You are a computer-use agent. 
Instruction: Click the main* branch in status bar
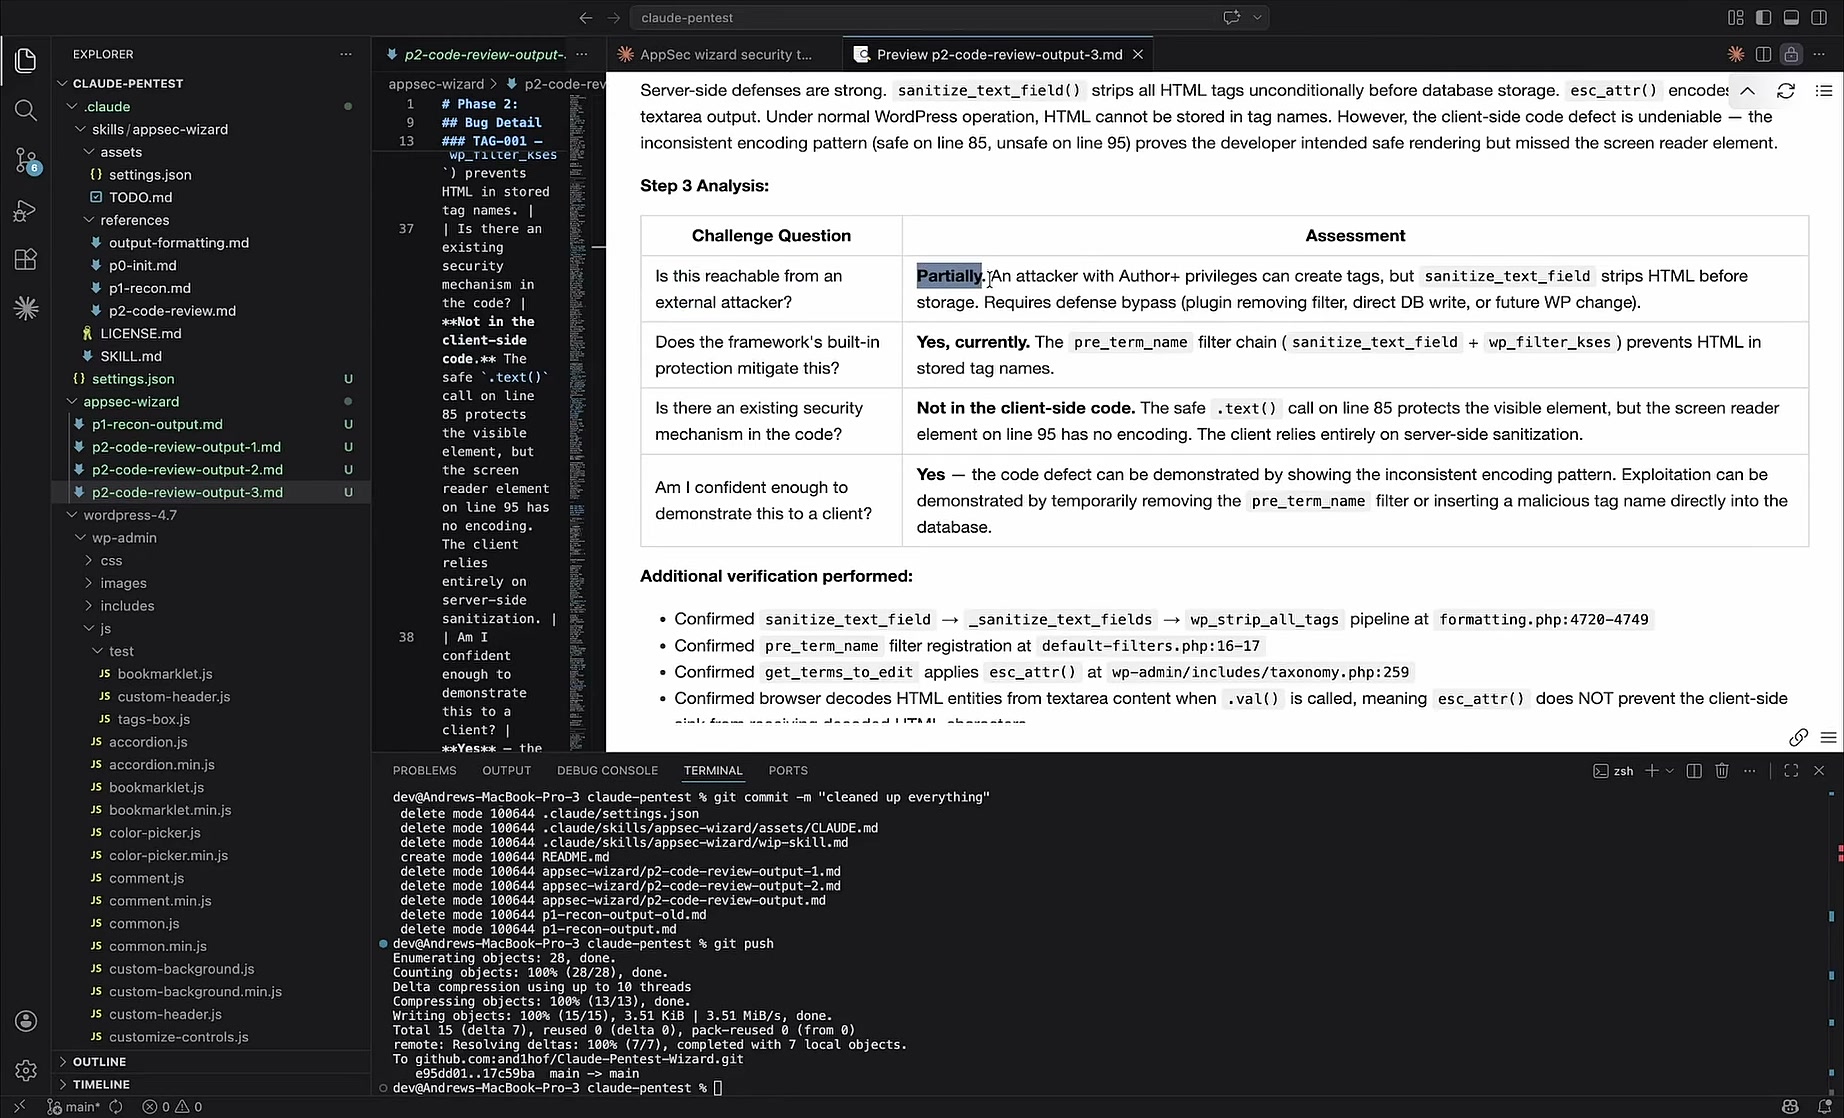(75, 1107)
